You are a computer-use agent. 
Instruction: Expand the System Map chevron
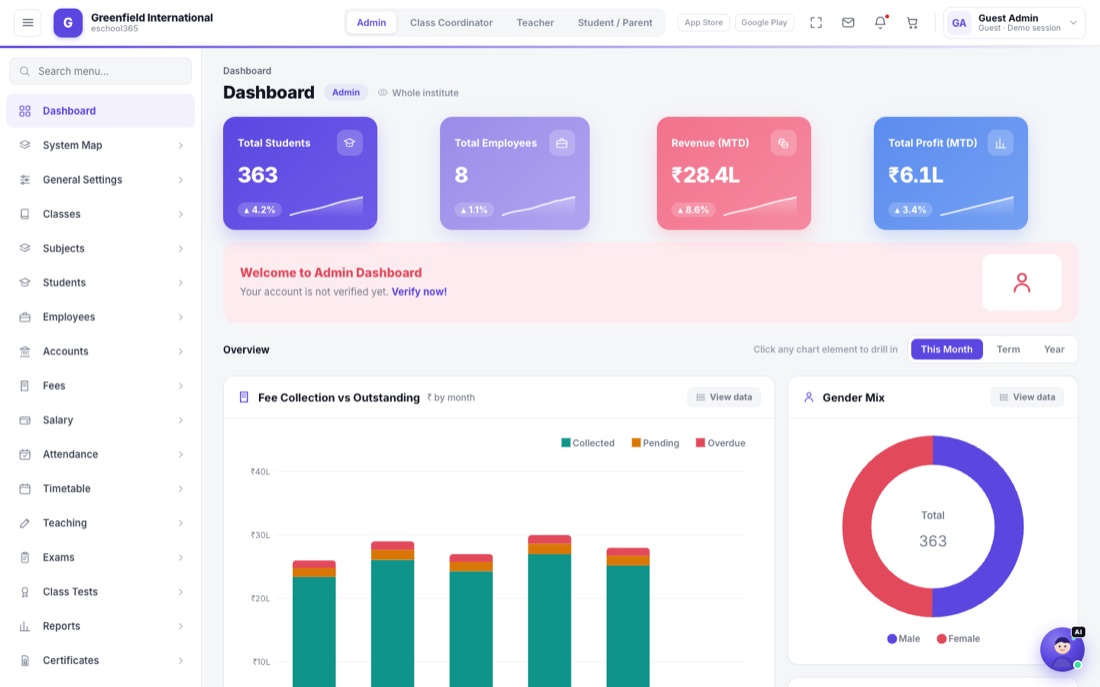[180, 145]
